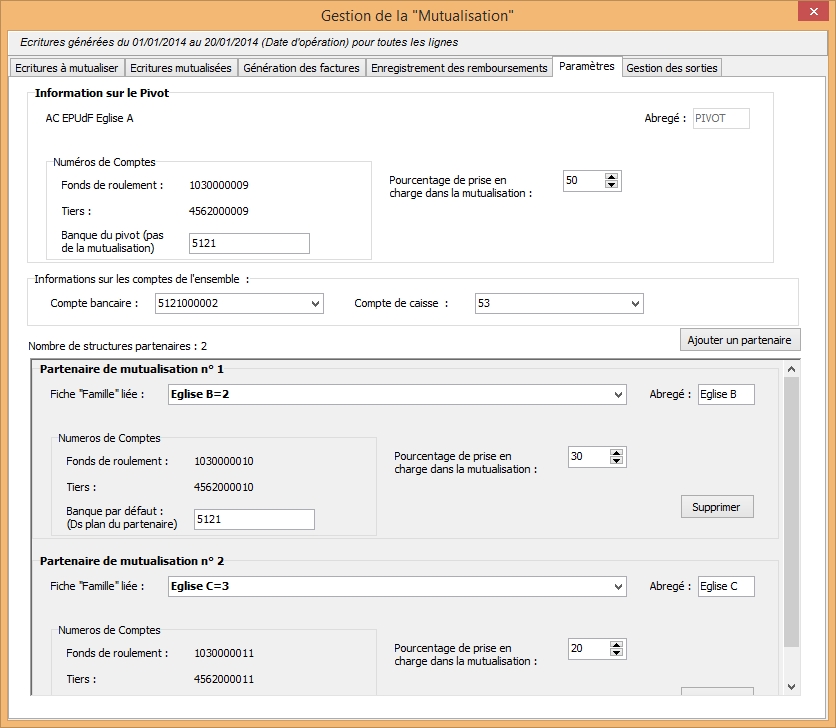This screenshot has width=836, height=728.
Task: Open the Enregistrement des remboursements tab
Action: (x=459, y=68)
